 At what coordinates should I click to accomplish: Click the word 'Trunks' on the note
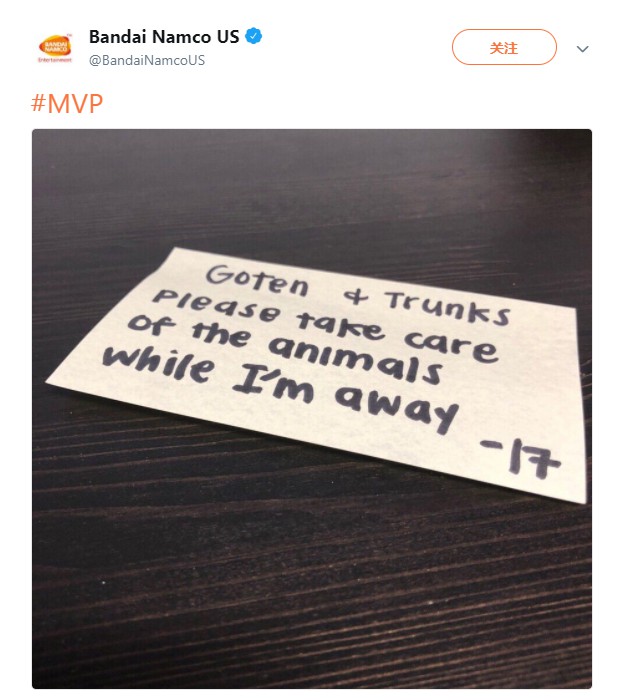[x=448, y=307]
